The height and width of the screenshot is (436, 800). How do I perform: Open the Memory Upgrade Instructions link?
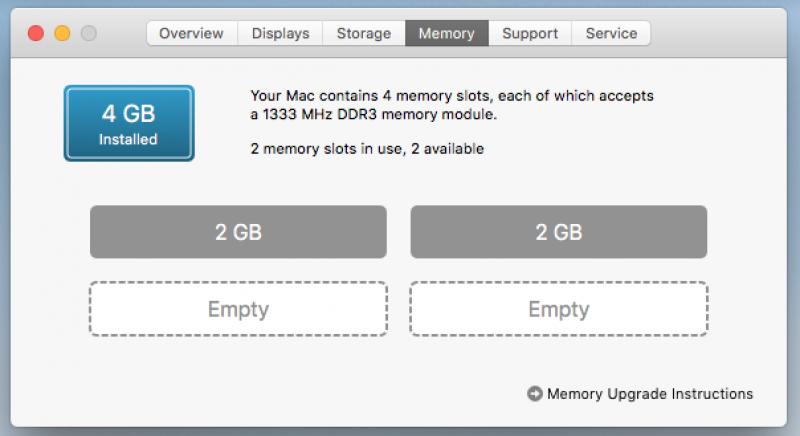click(x=649, y=394)
